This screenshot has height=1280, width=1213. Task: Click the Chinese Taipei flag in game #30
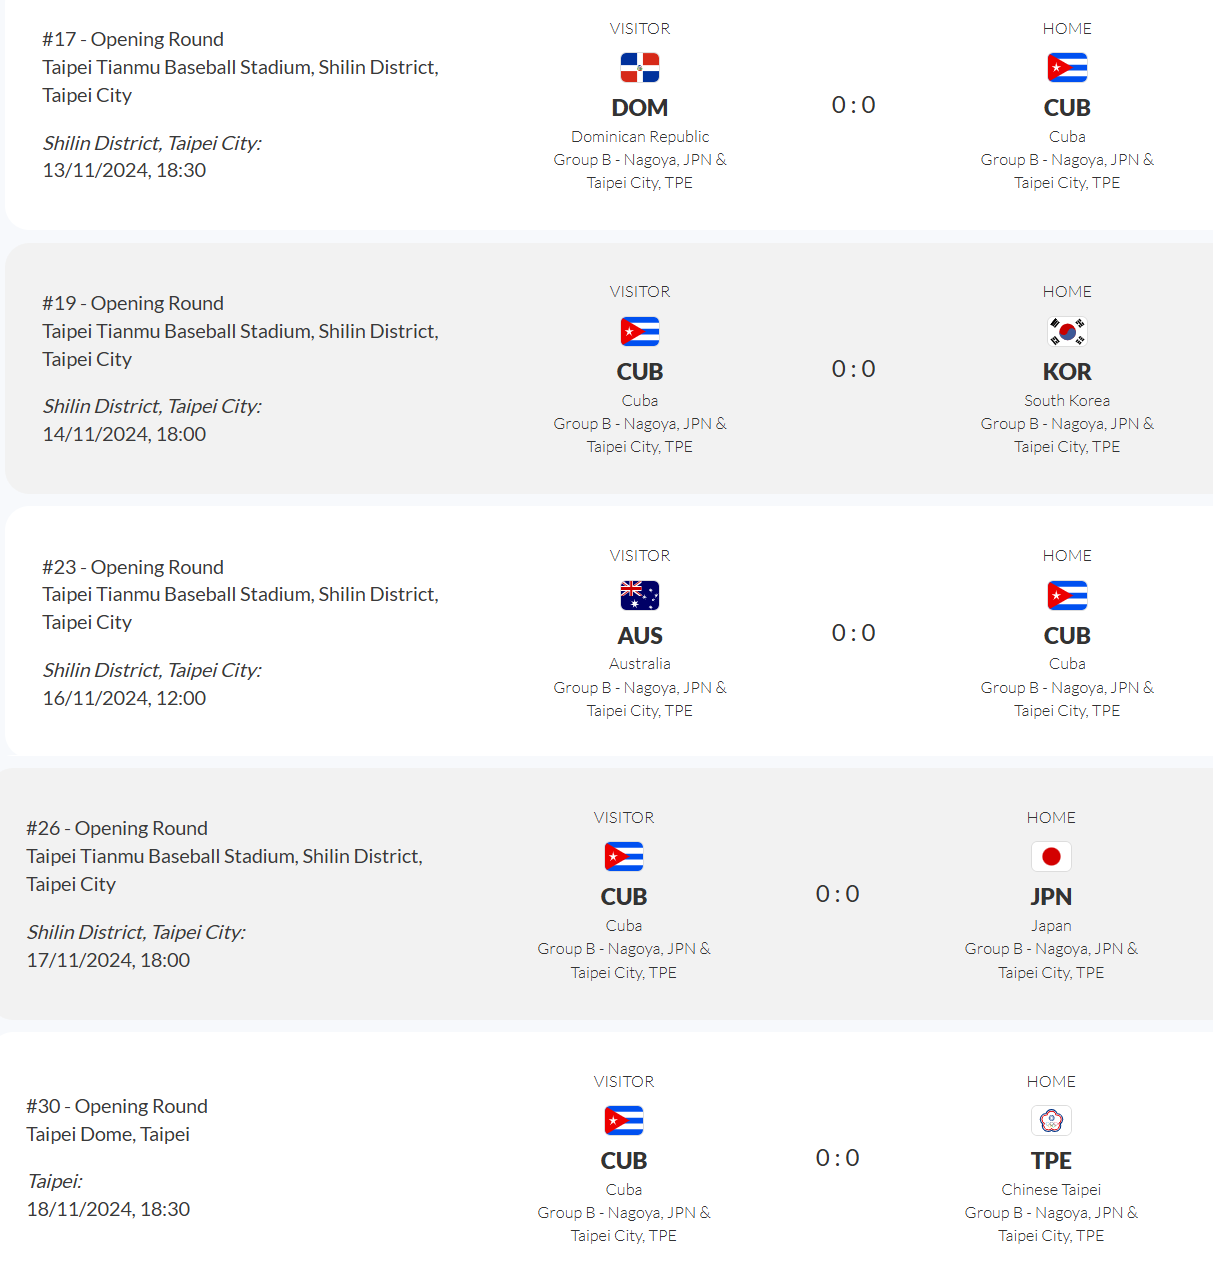pos(1051,1121)
